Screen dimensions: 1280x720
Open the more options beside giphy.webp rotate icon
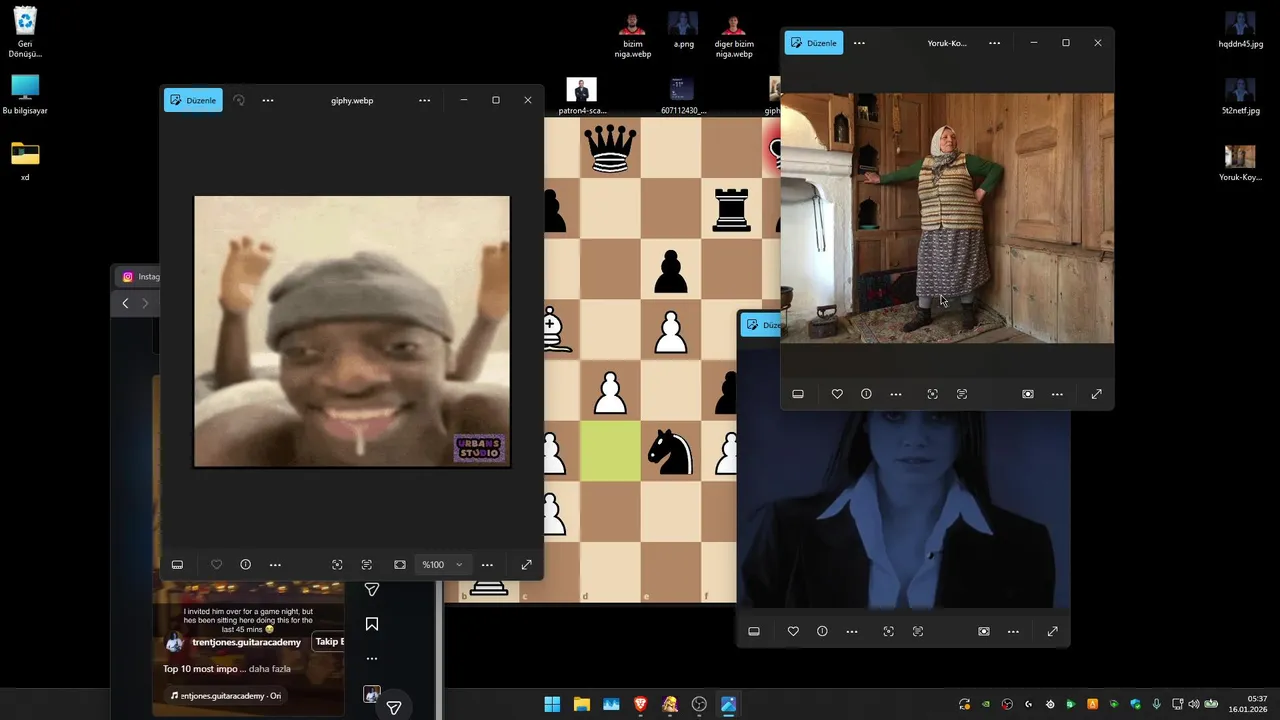point(268,100)
